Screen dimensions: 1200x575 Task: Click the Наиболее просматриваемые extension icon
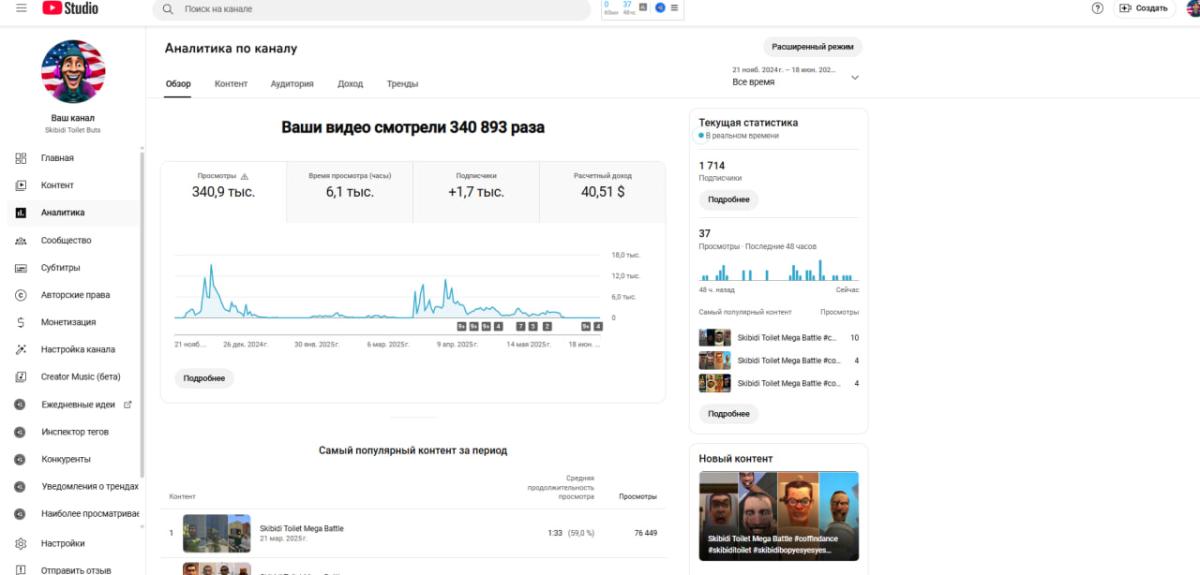pyautogui.click(x=20, y=514)
